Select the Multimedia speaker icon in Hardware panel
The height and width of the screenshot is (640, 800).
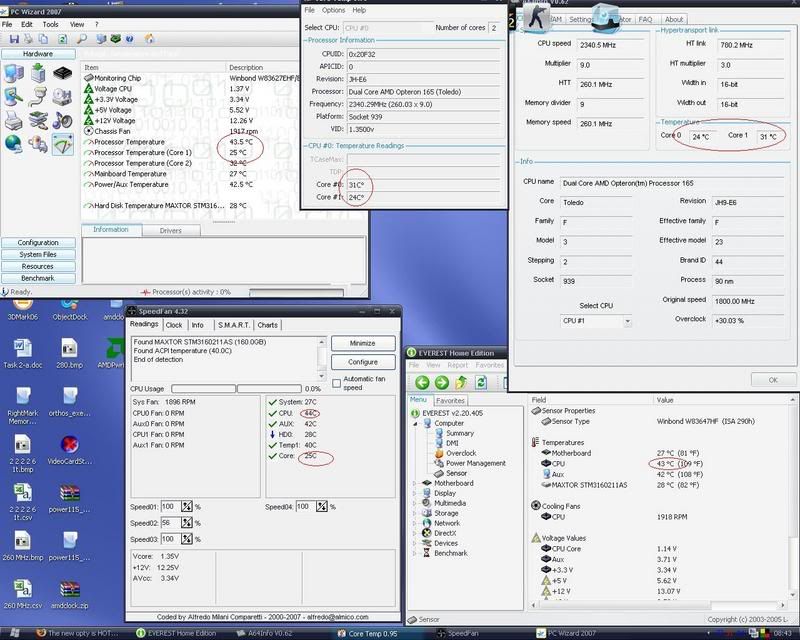click(x=62, y=120)
